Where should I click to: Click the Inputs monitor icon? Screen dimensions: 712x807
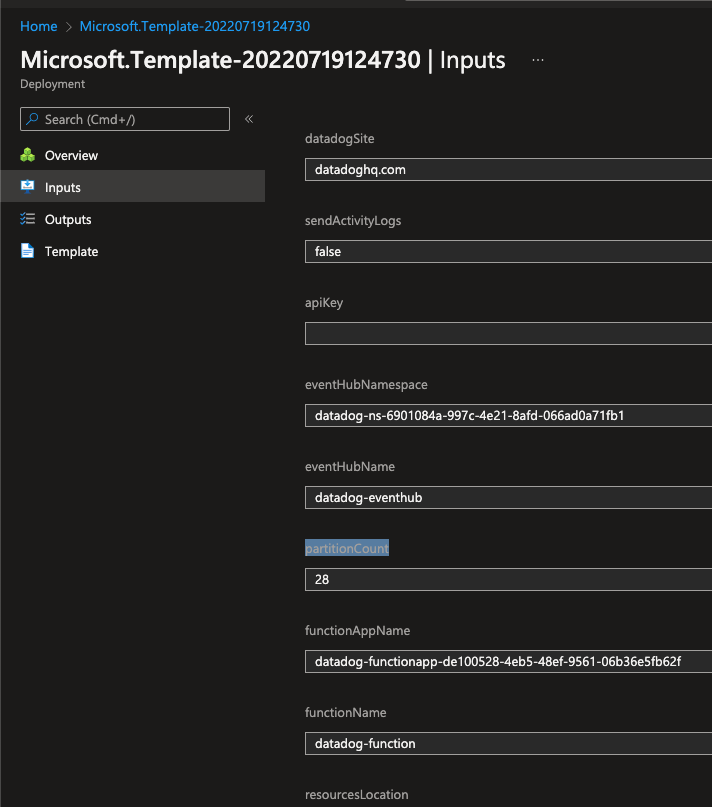[28, 186]
